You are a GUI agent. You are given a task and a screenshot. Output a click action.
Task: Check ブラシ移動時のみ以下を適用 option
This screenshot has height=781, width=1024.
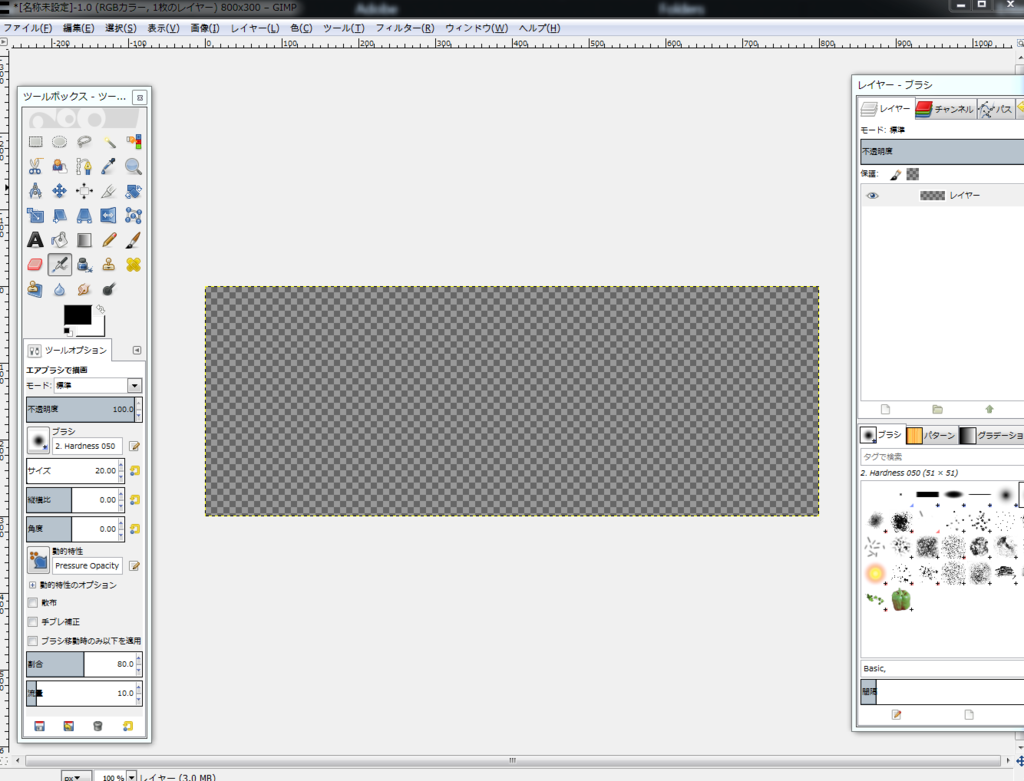[33, 641]
